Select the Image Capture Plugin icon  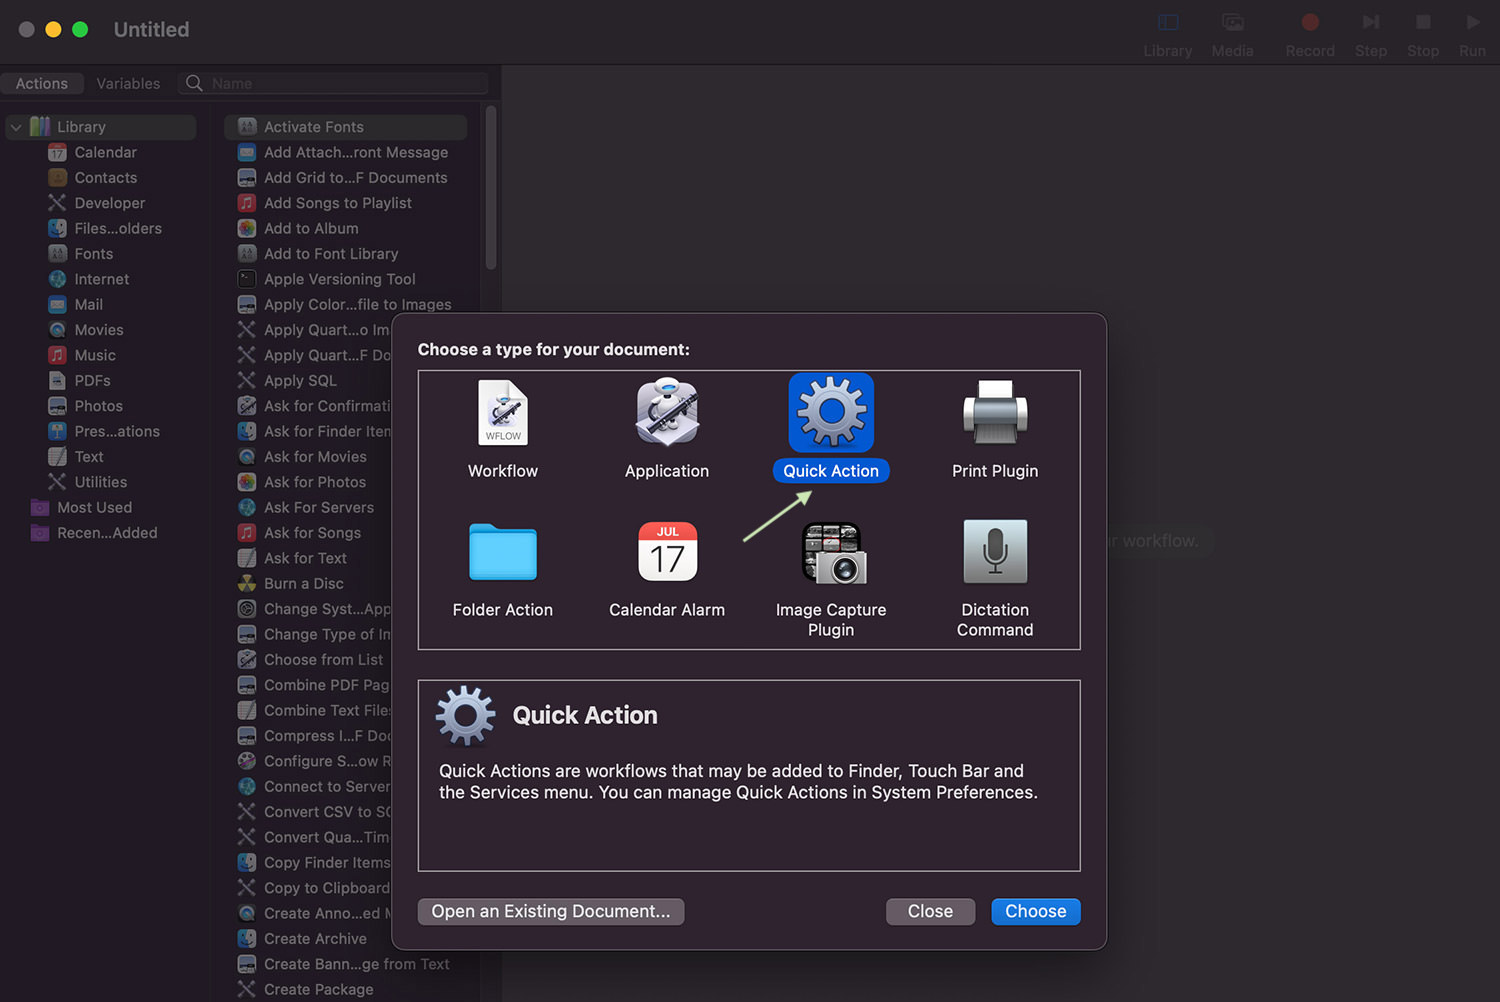pos(832,553)
